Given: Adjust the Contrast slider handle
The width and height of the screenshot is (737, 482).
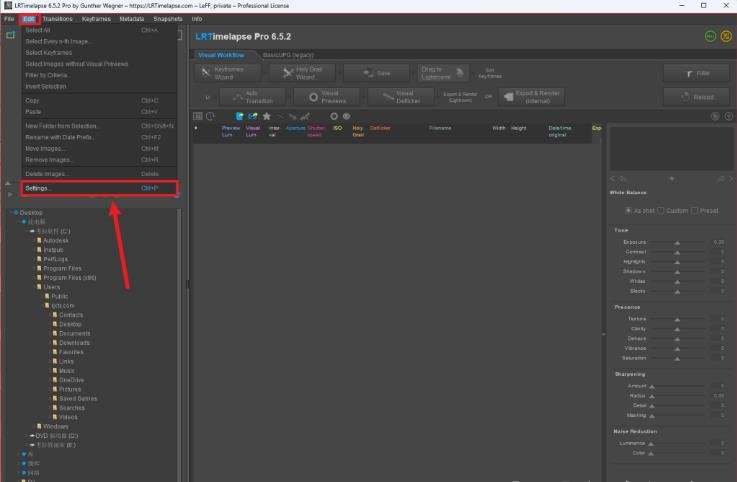Looking at the screenshot, I should click(x=677, y=253).
